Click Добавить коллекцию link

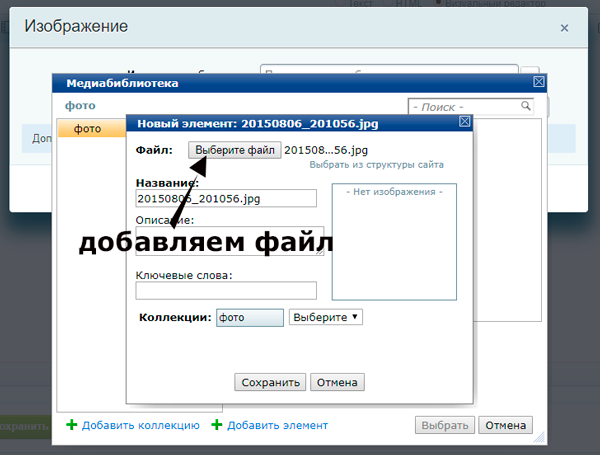pos(140,426)
